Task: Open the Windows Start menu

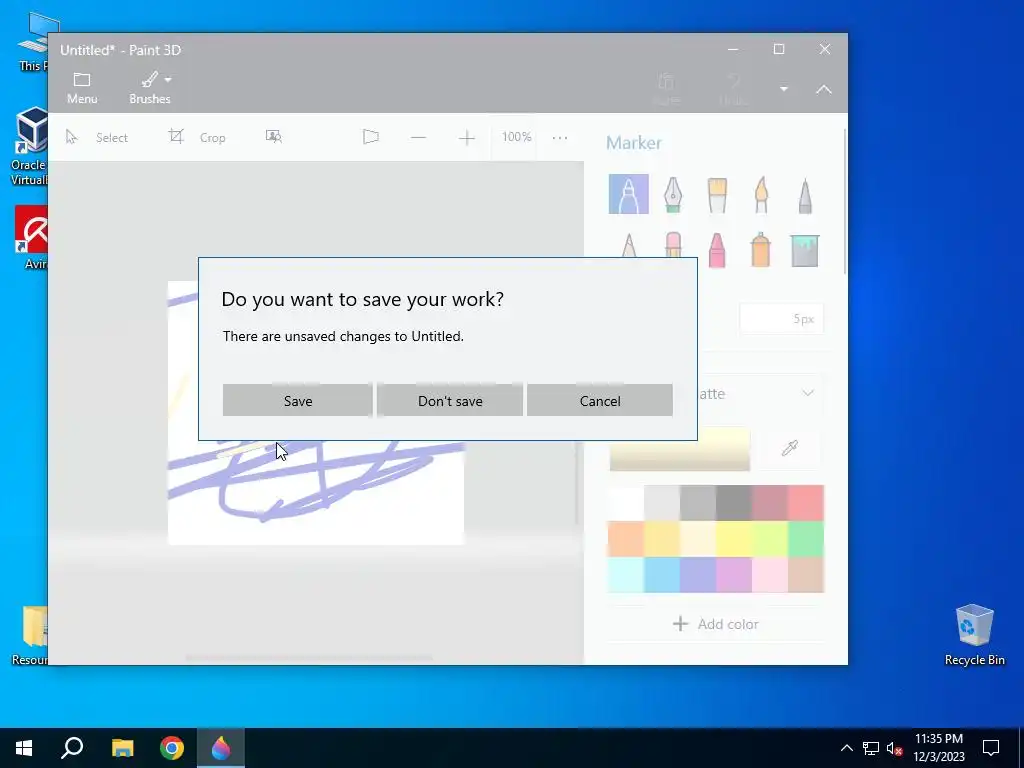Action: pyautogui.click(x=24, y=748)
